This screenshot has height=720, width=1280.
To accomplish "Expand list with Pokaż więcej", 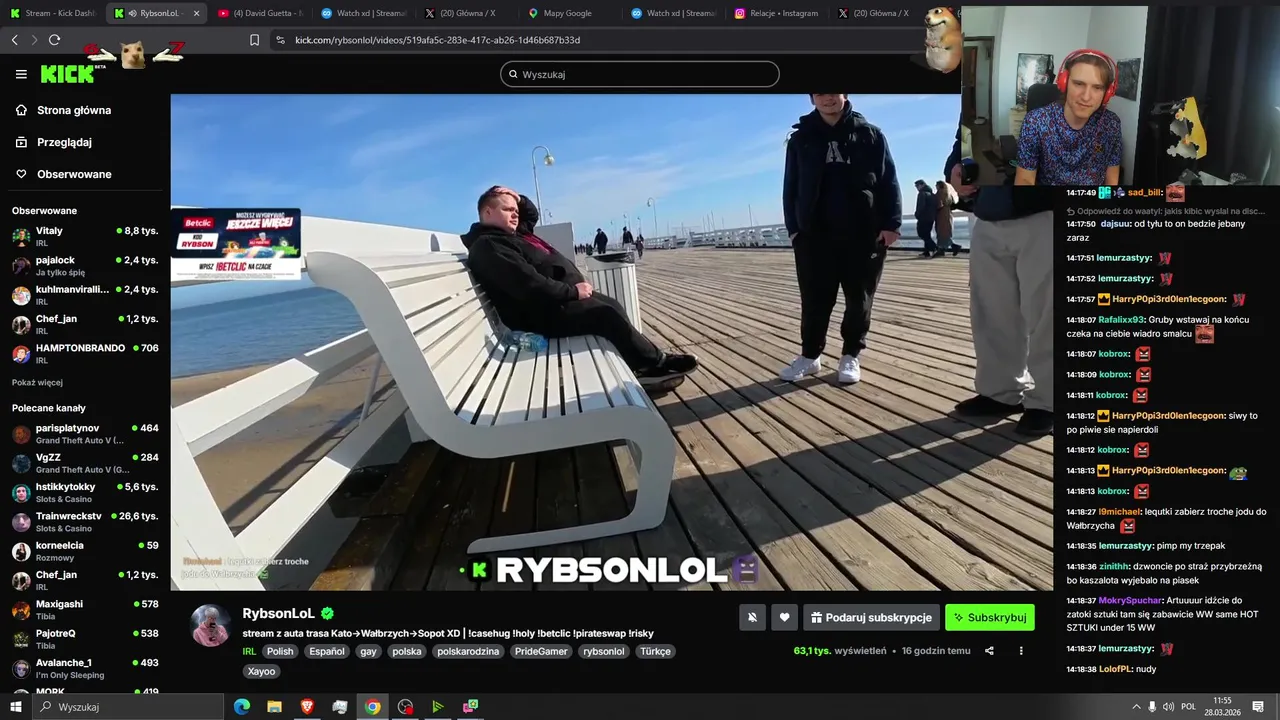I will (37, 382).
